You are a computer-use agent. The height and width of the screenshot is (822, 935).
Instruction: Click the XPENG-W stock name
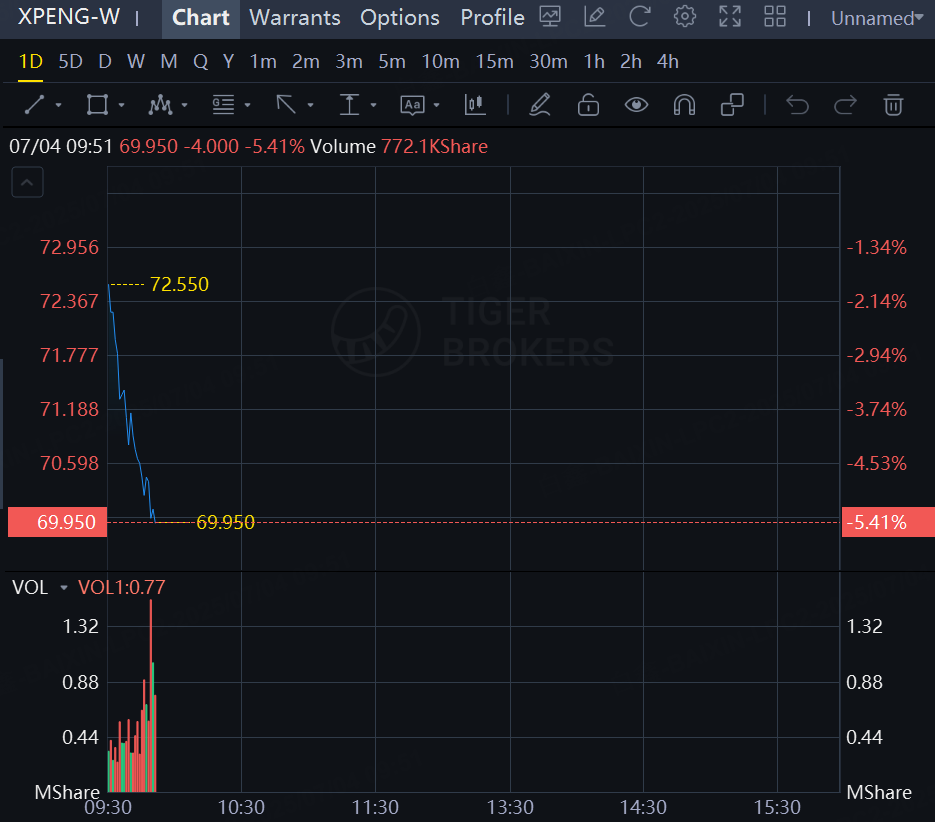[x=69, y=17]
